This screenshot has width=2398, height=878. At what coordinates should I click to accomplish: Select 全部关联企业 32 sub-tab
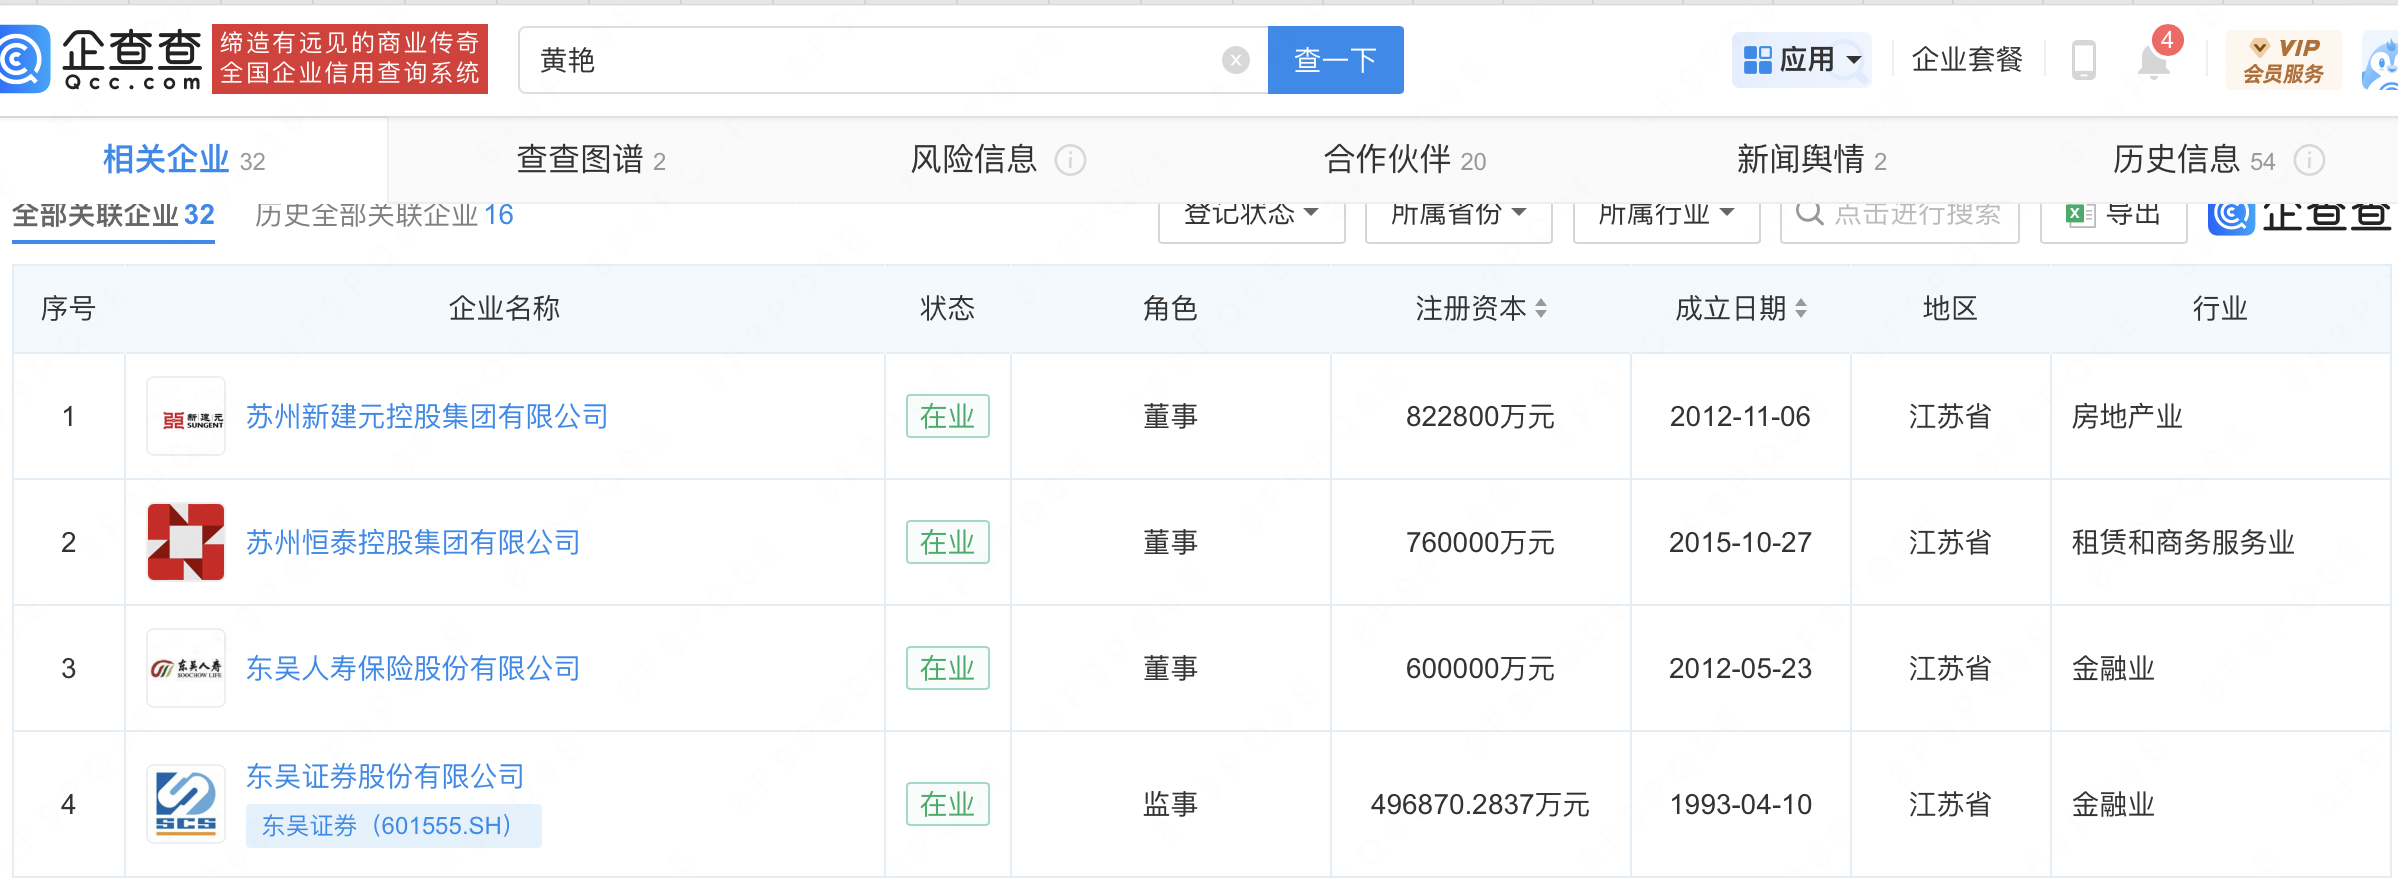pyautogui.click(x=113, y=216)
